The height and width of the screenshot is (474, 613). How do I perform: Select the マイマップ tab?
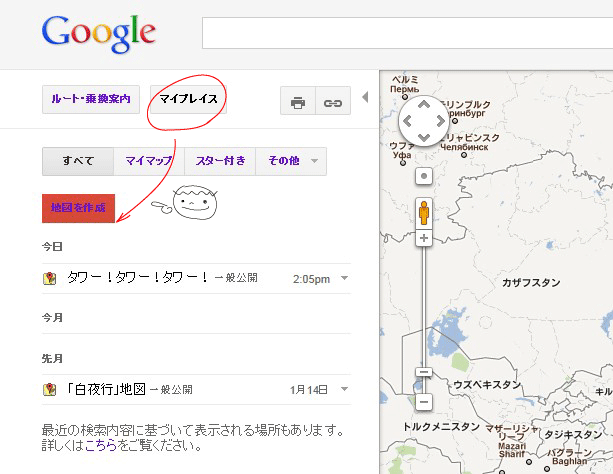pos(149,161)
